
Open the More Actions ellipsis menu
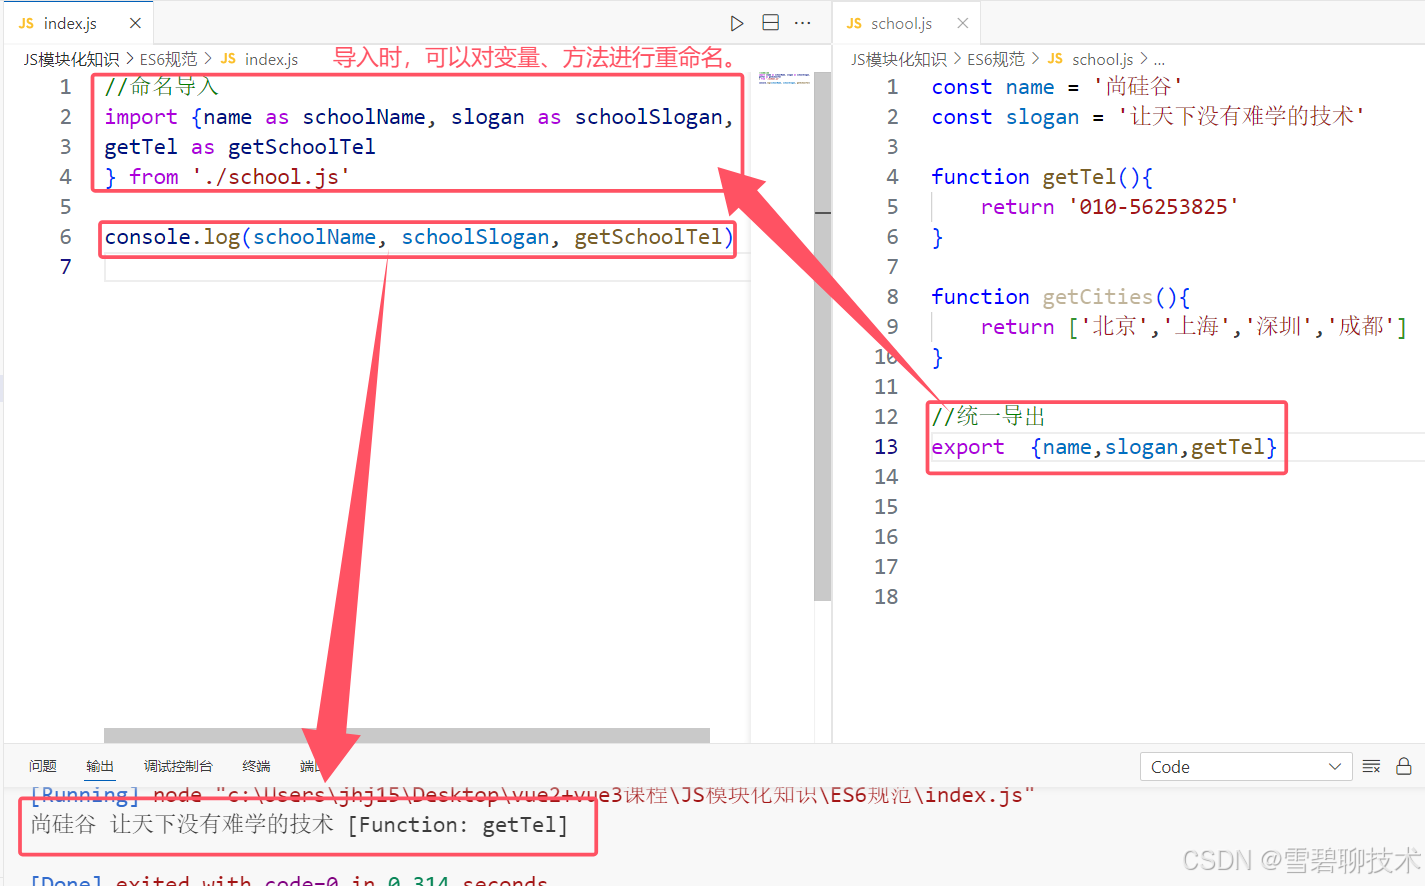[803, 23]
